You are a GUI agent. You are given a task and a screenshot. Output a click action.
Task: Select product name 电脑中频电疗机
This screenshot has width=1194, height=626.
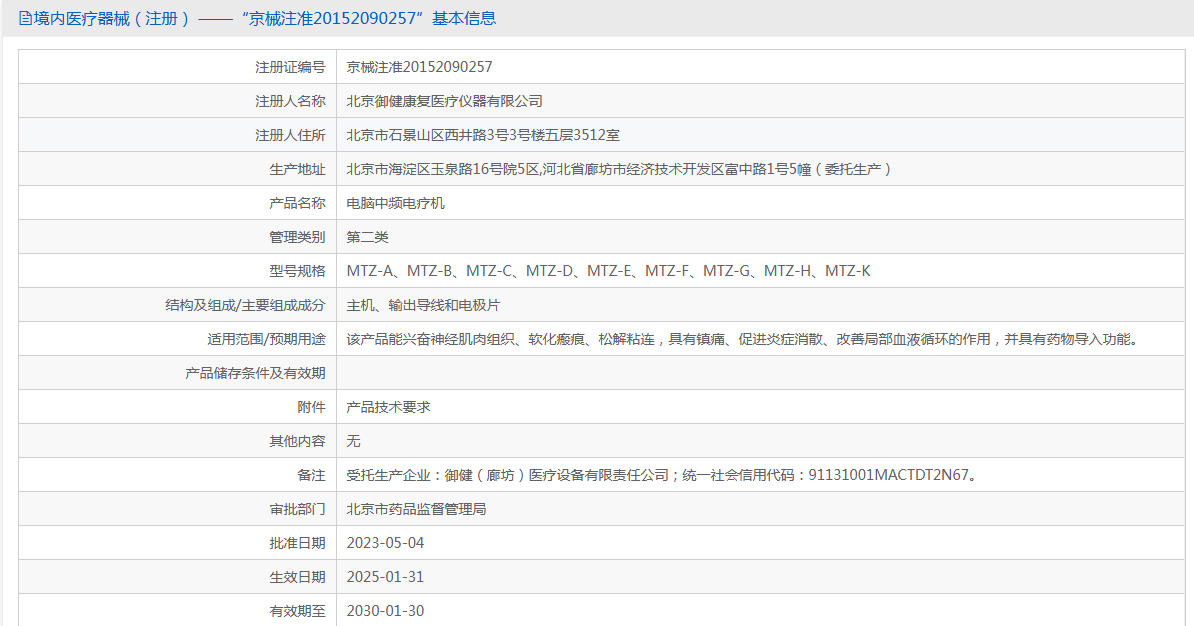pos(395,203)
